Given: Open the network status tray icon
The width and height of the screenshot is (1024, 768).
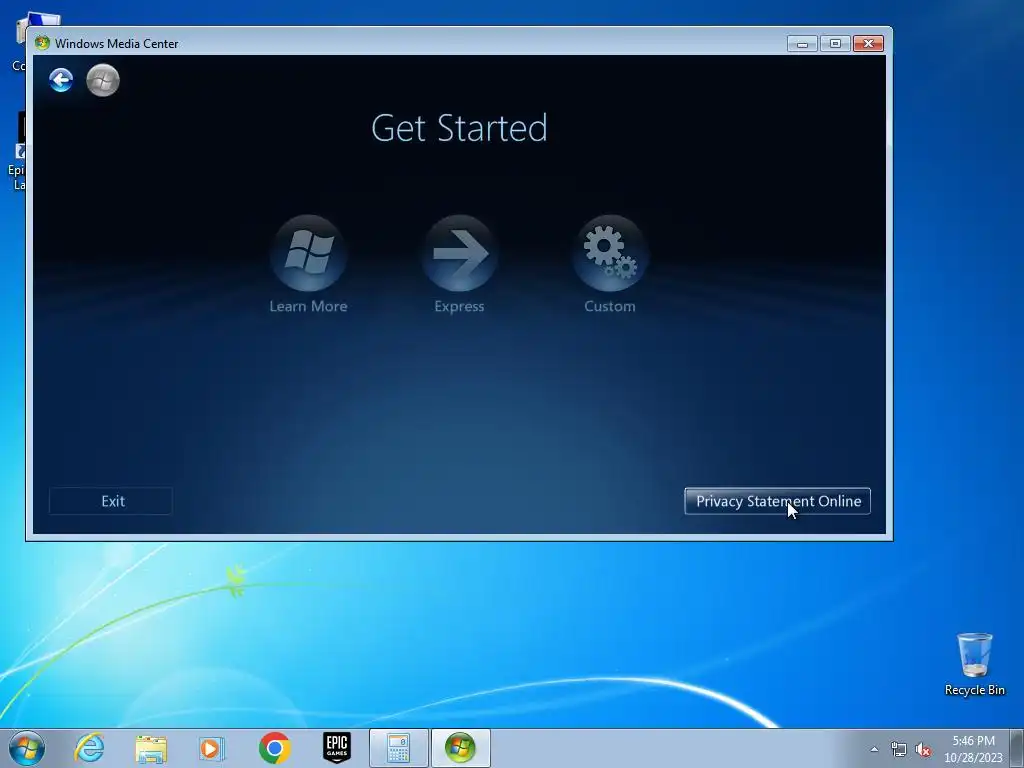Looking at the screenshot, I should tap(899, 749).
